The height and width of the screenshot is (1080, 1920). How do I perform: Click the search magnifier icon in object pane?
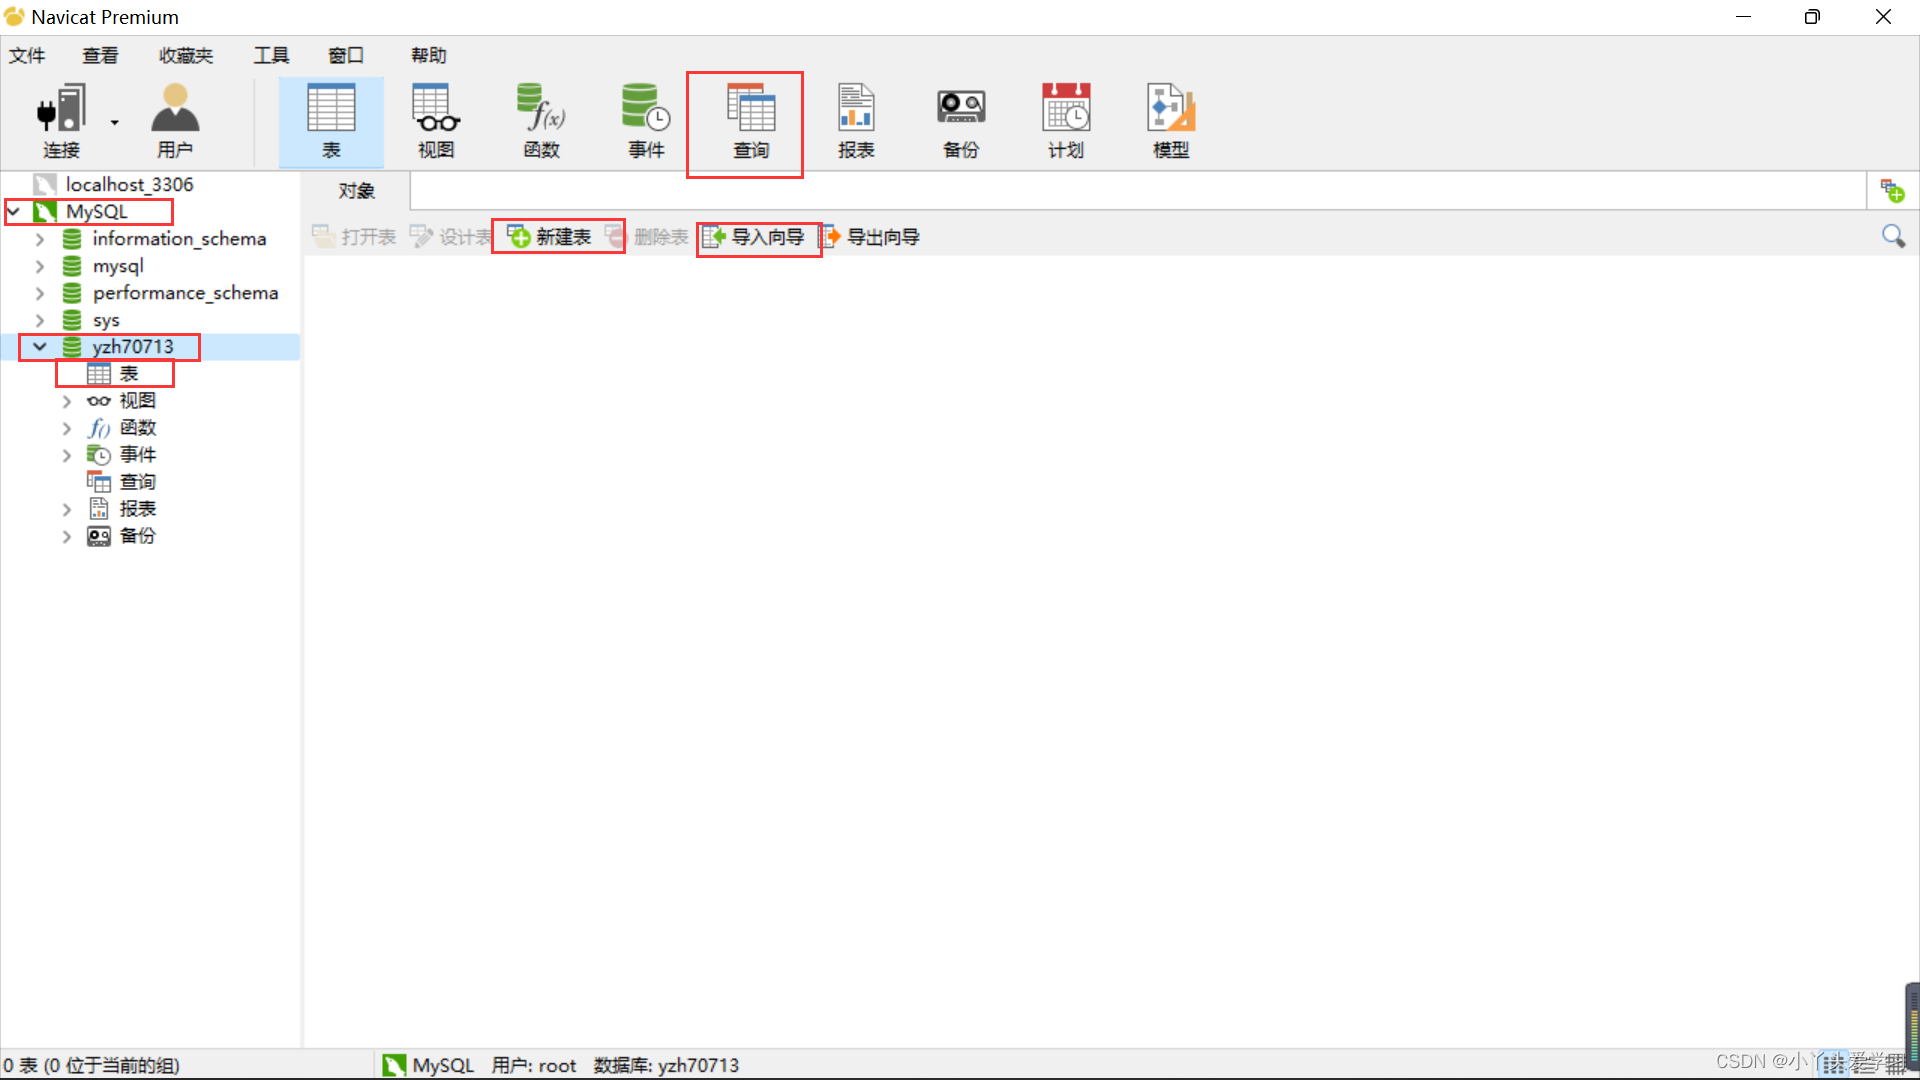tap(1893, 236)
